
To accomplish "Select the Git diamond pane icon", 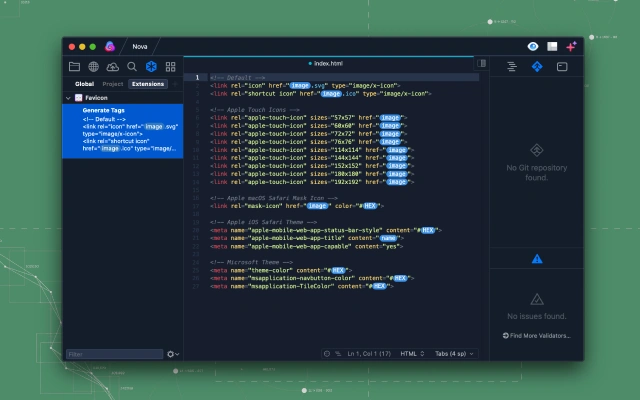I will [x=537, y=67].
